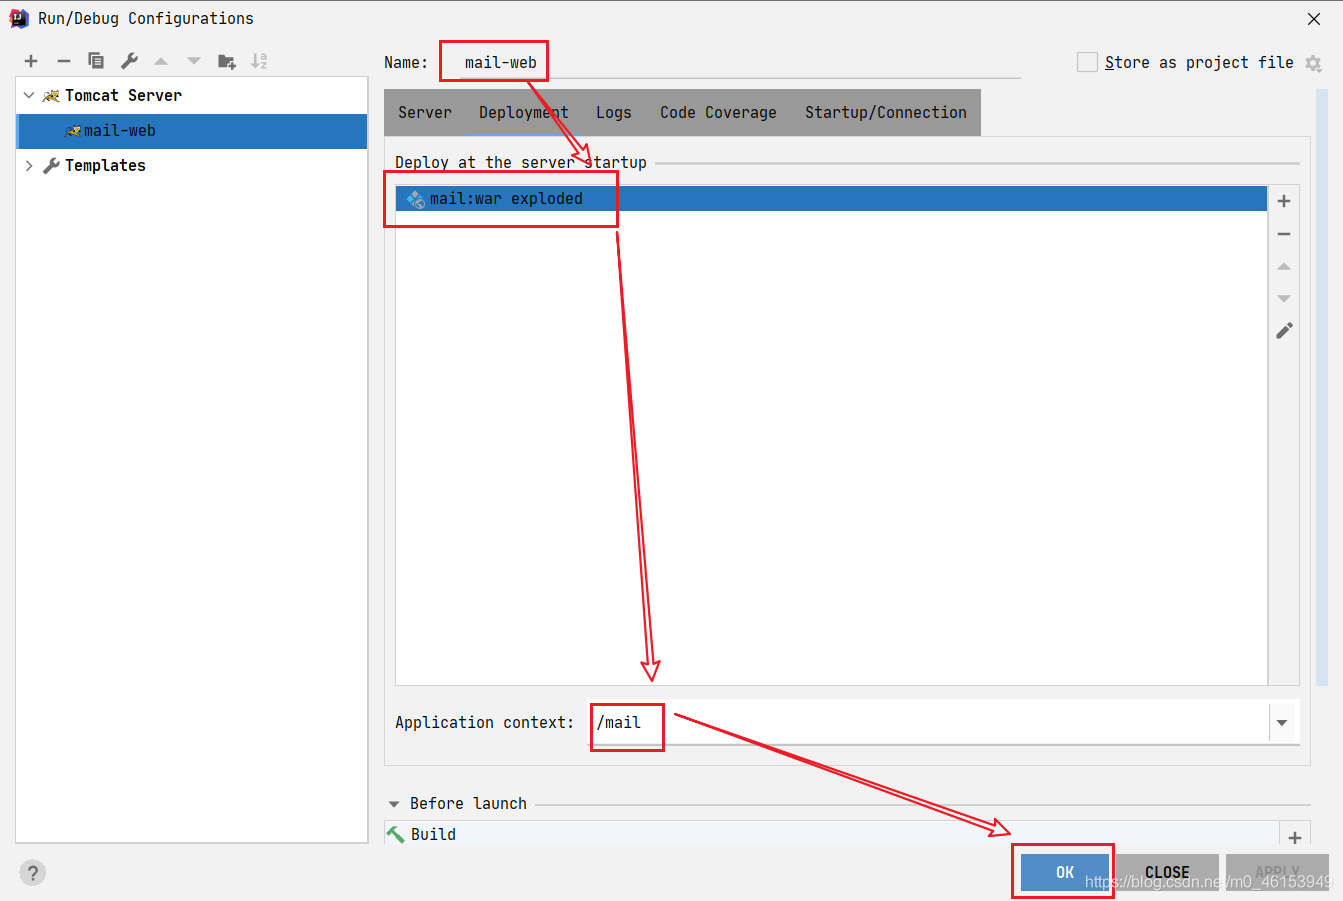
Task: Select the Build task row
Action: click(831, 834)
